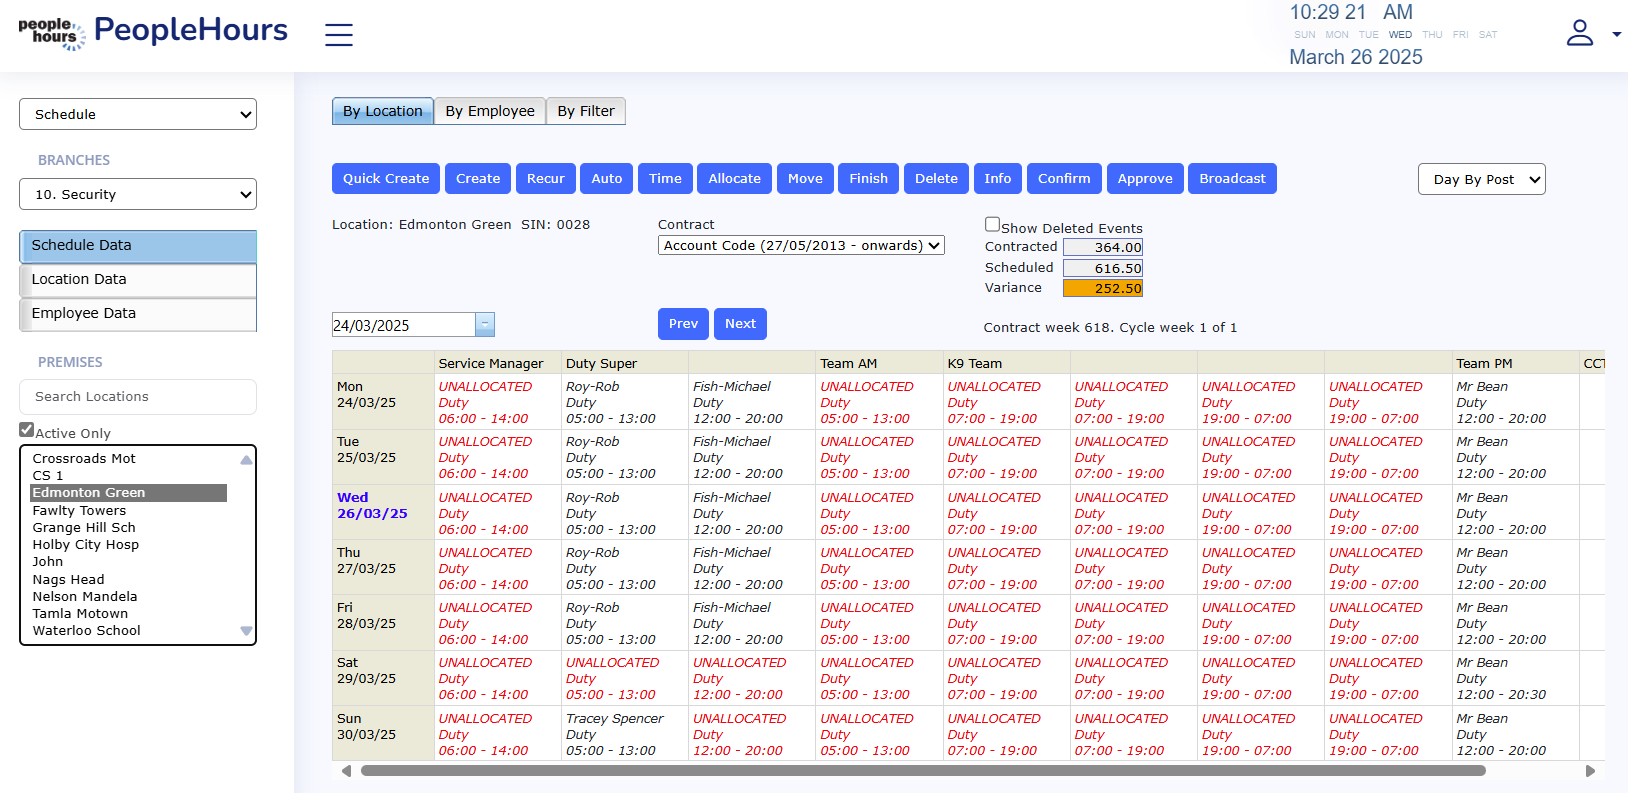
Task: Uncheck the Active Only checkbox
Action: [27, 430]
